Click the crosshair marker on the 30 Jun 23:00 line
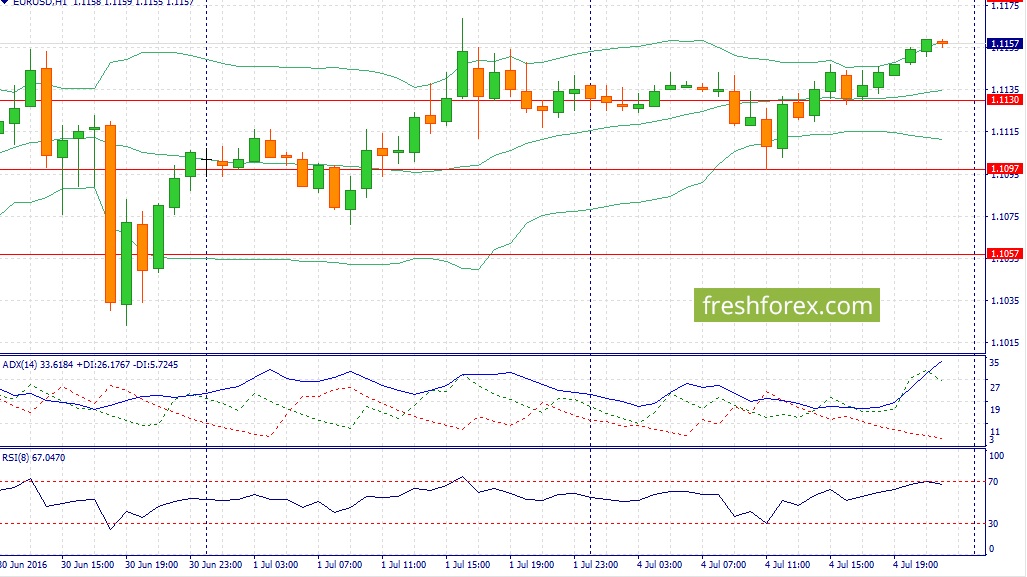 pos(207,159)
